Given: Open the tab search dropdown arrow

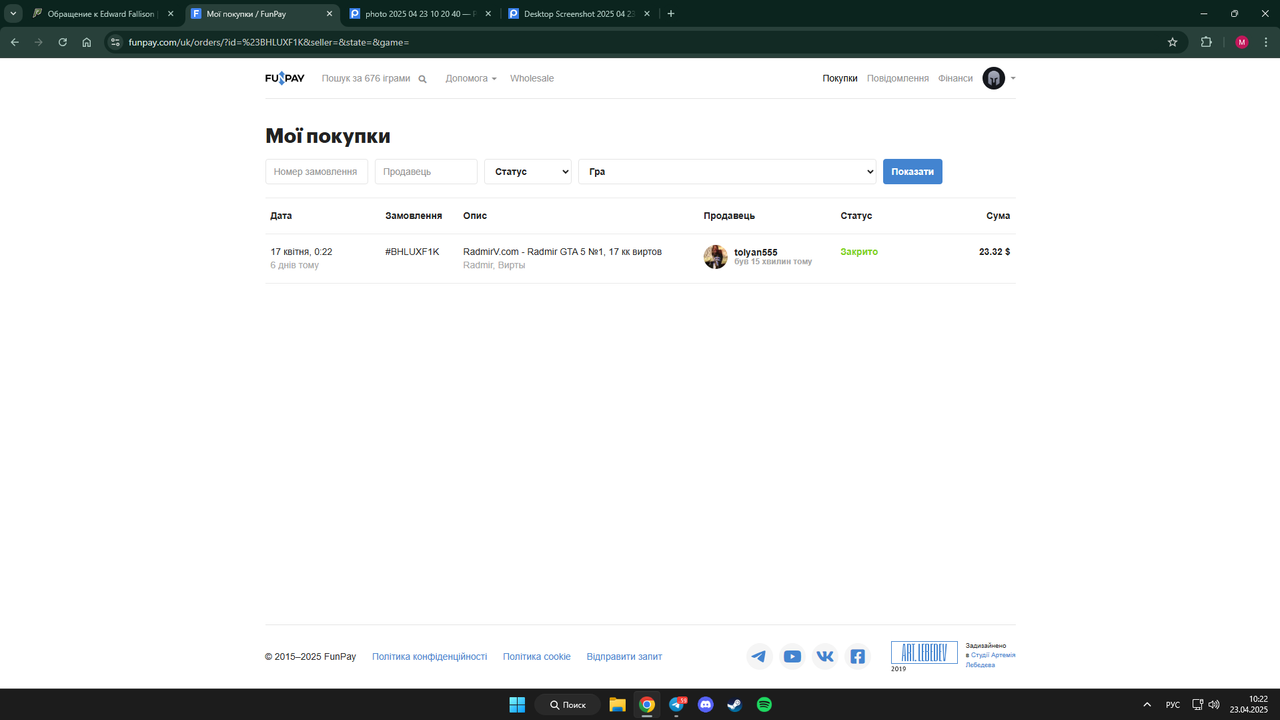Looking at the screenshot, I should [14, 14].
